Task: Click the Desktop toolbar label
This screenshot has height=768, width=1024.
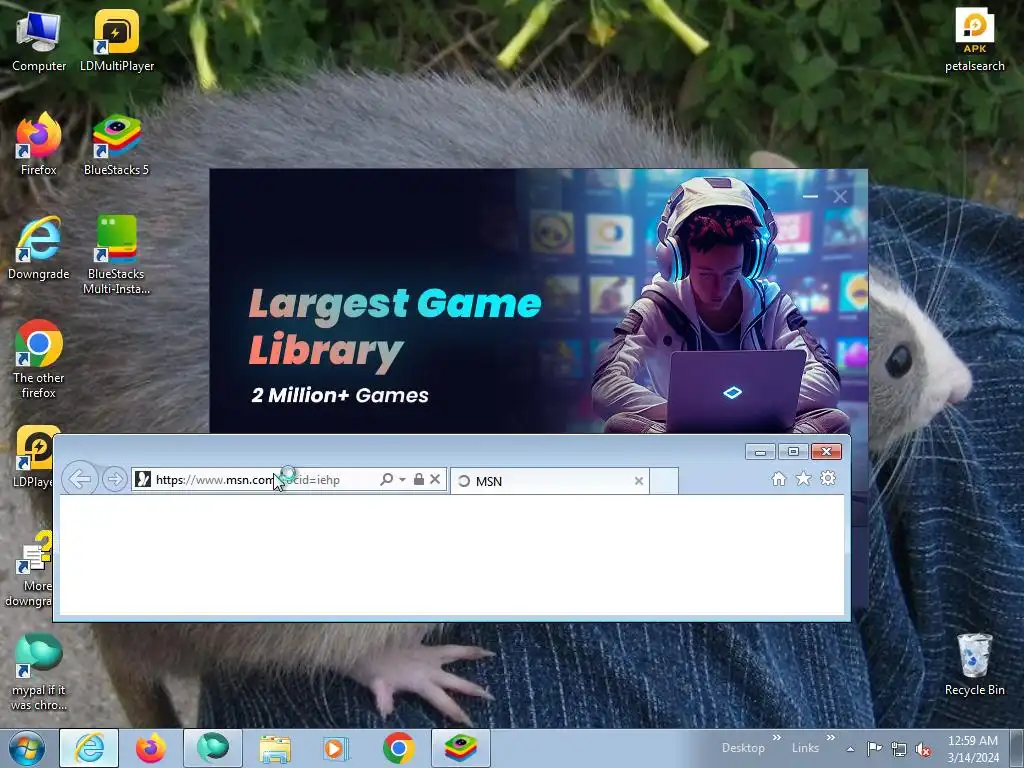Action: point(743,748)
